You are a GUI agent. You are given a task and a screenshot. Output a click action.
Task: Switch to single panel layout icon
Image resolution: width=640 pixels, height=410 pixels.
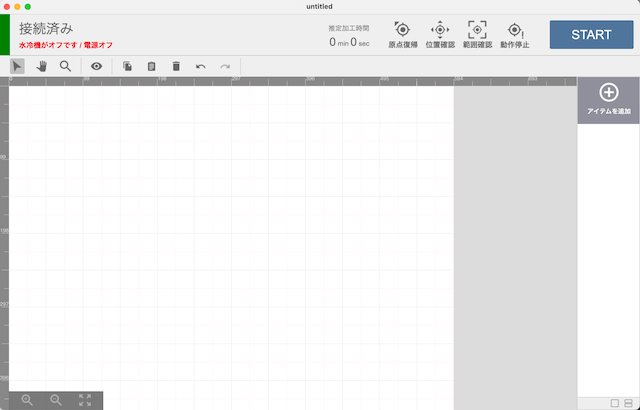point(614,402)
